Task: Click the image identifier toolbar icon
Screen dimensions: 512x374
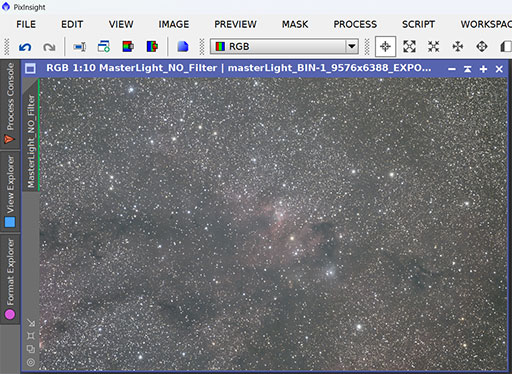Action: [x=80, y=47]
